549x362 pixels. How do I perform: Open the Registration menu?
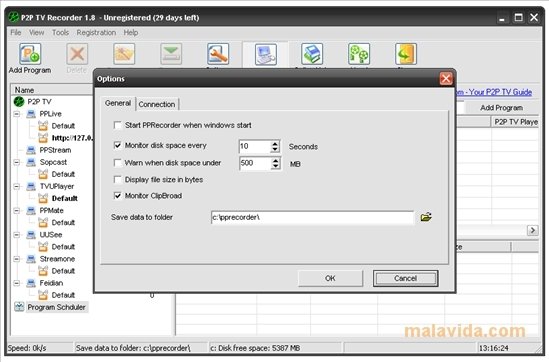pyautogui.click(x=96, y=33)
